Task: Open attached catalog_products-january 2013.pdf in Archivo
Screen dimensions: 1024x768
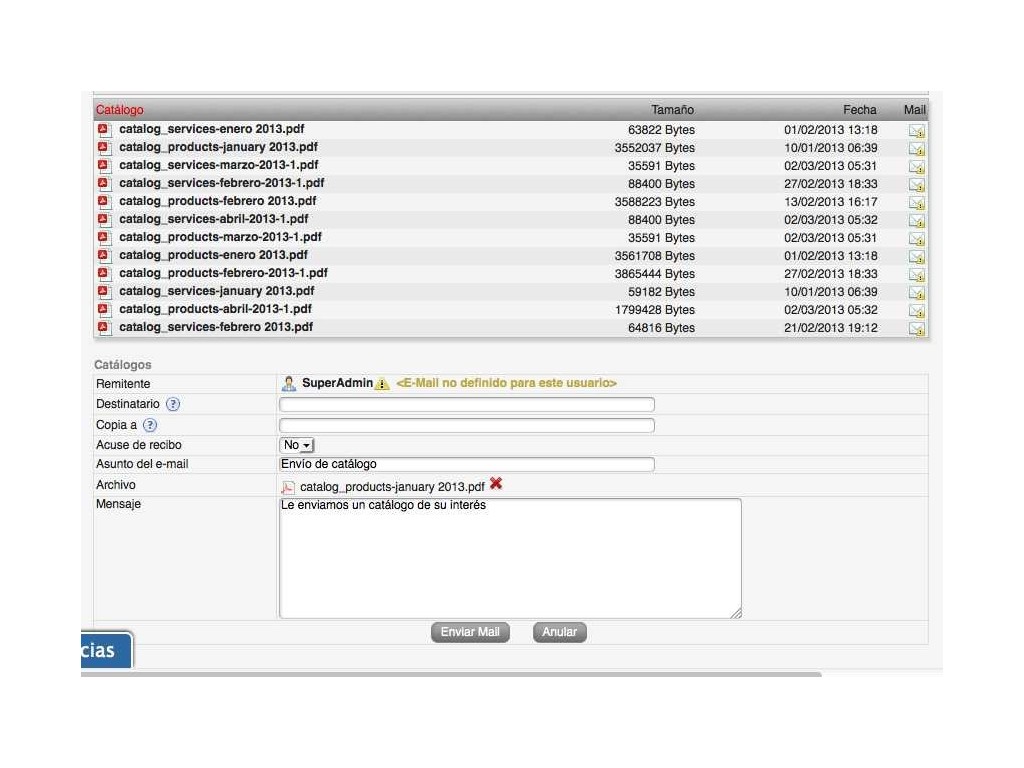Action: click(392, 487)
